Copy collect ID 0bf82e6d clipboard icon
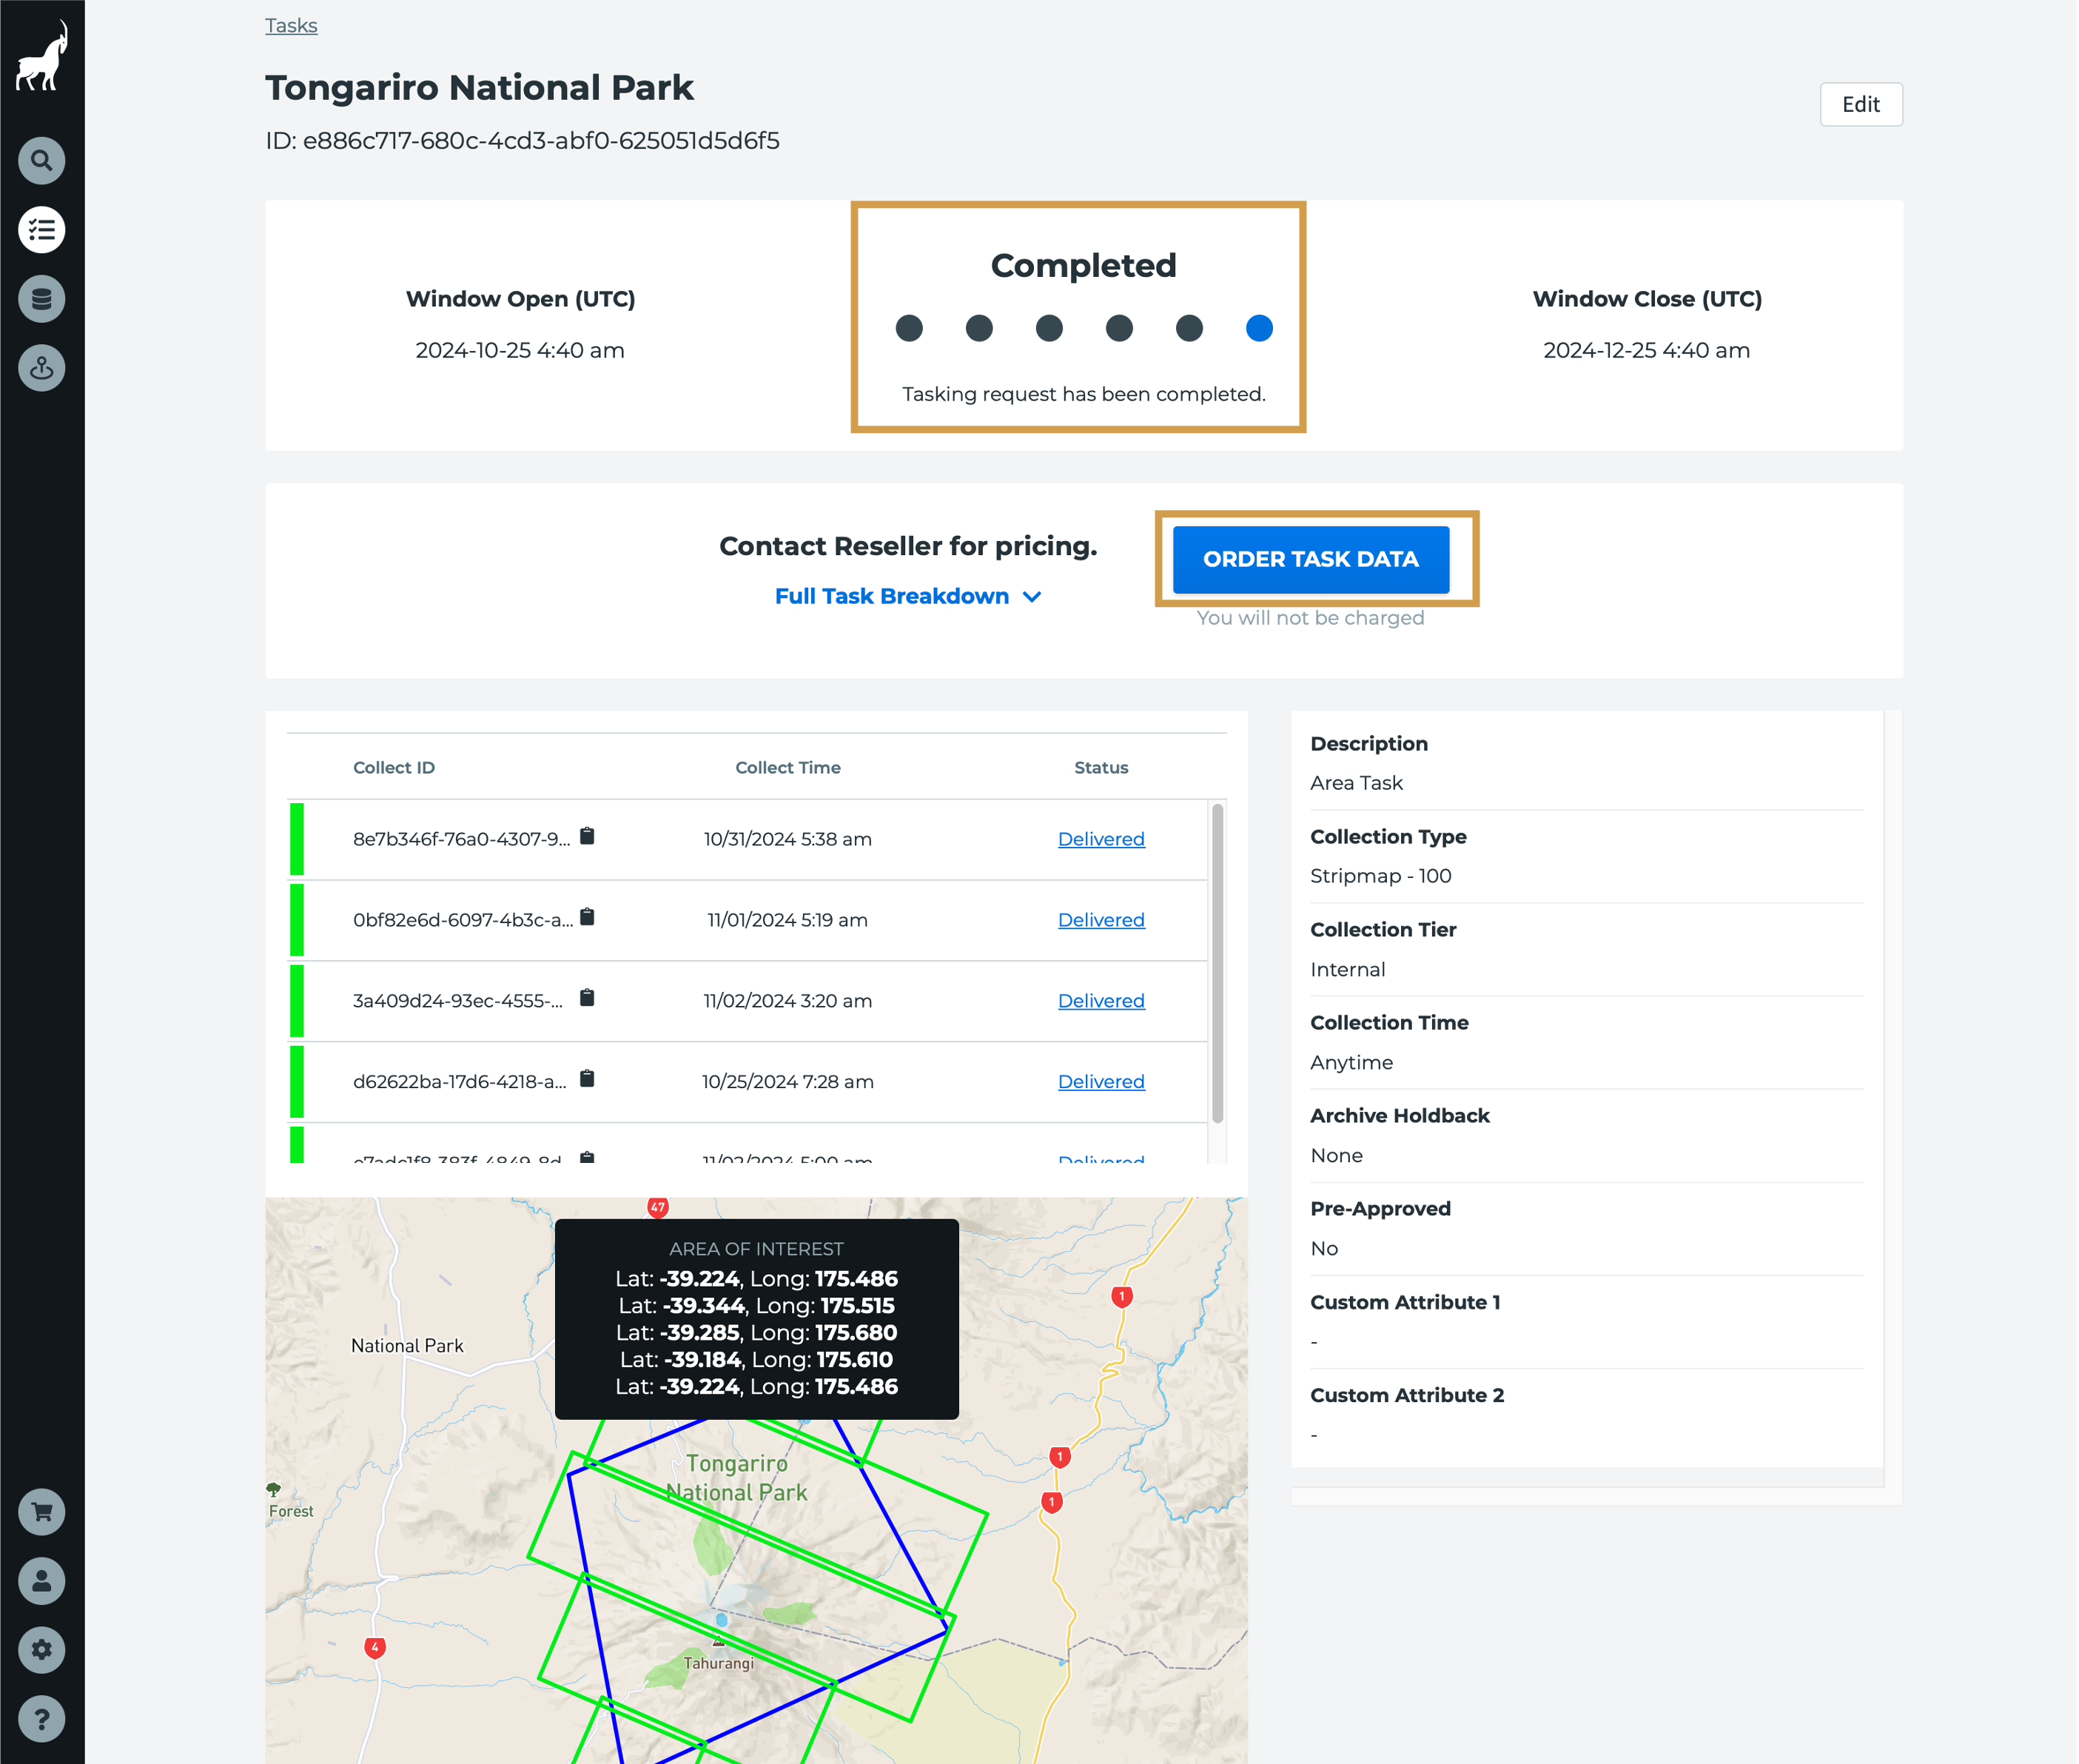Image resolution: width=2079 pixels, height=1764 pixels. coord(588,917)
